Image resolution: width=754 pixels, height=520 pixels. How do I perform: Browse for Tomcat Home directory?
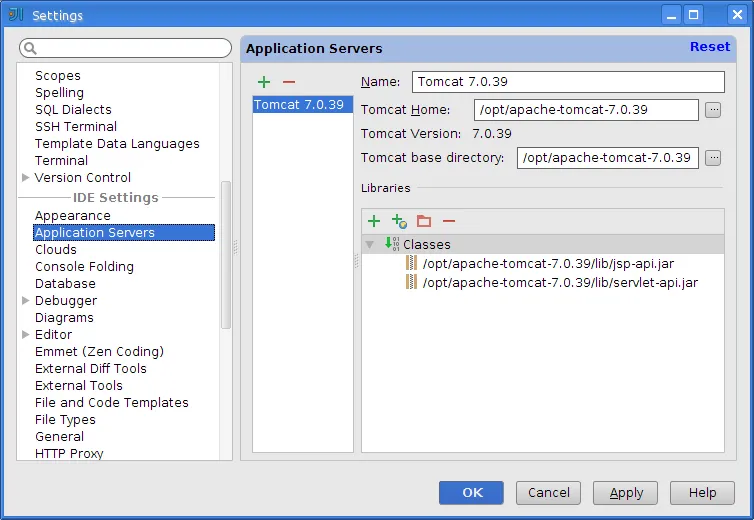point(713,110)
